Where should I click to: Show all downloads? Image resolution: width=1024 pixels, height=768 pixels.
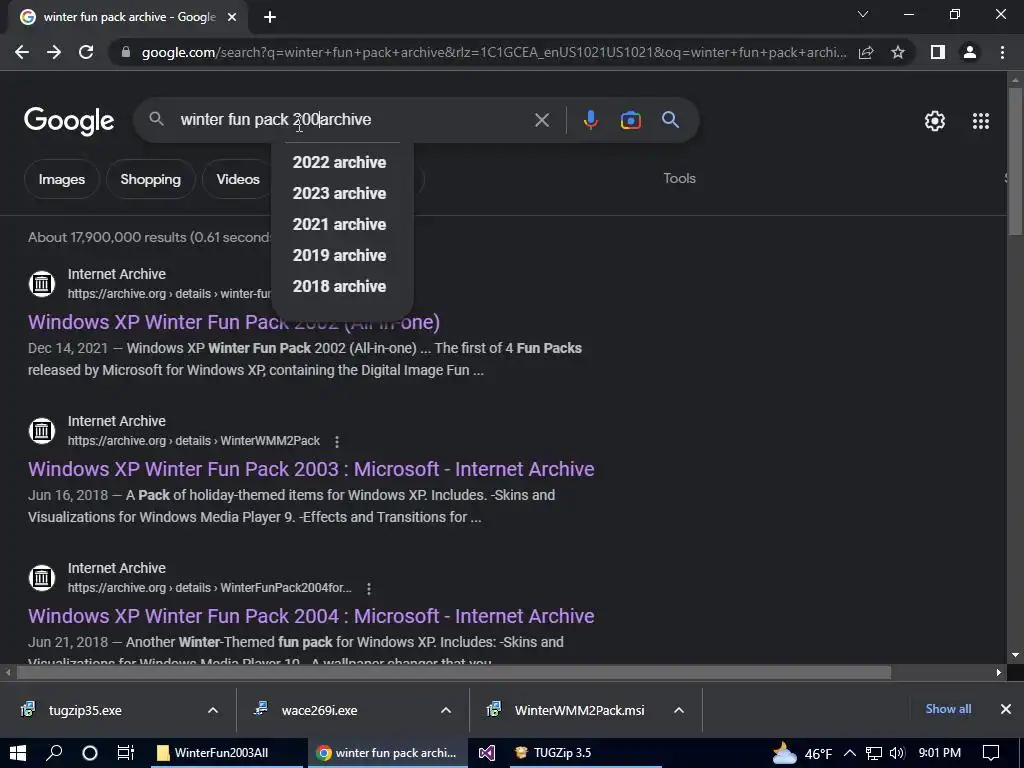click(948, 709)
